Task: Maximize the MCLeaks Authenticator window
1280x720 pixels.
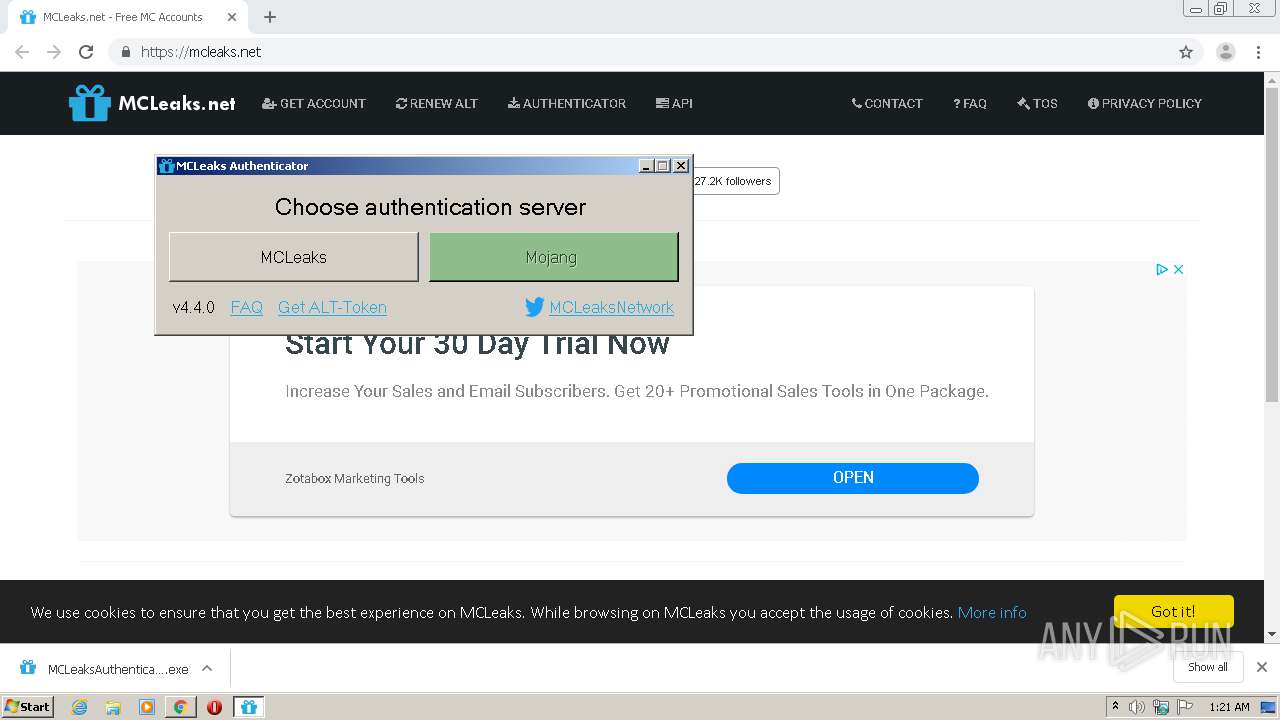Action: pos(663,166)
